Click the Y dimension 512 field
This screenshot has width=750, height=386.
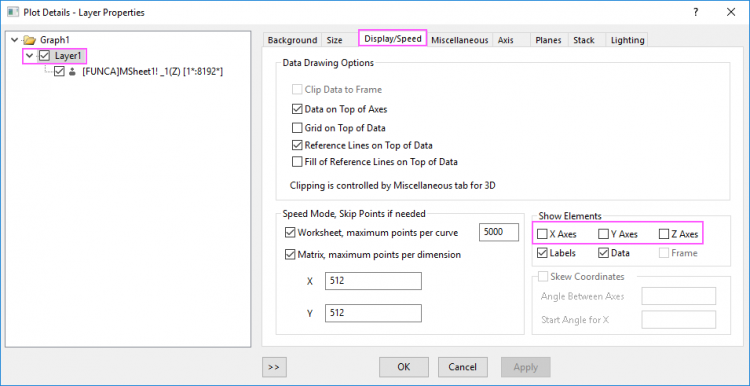point(373,313)
